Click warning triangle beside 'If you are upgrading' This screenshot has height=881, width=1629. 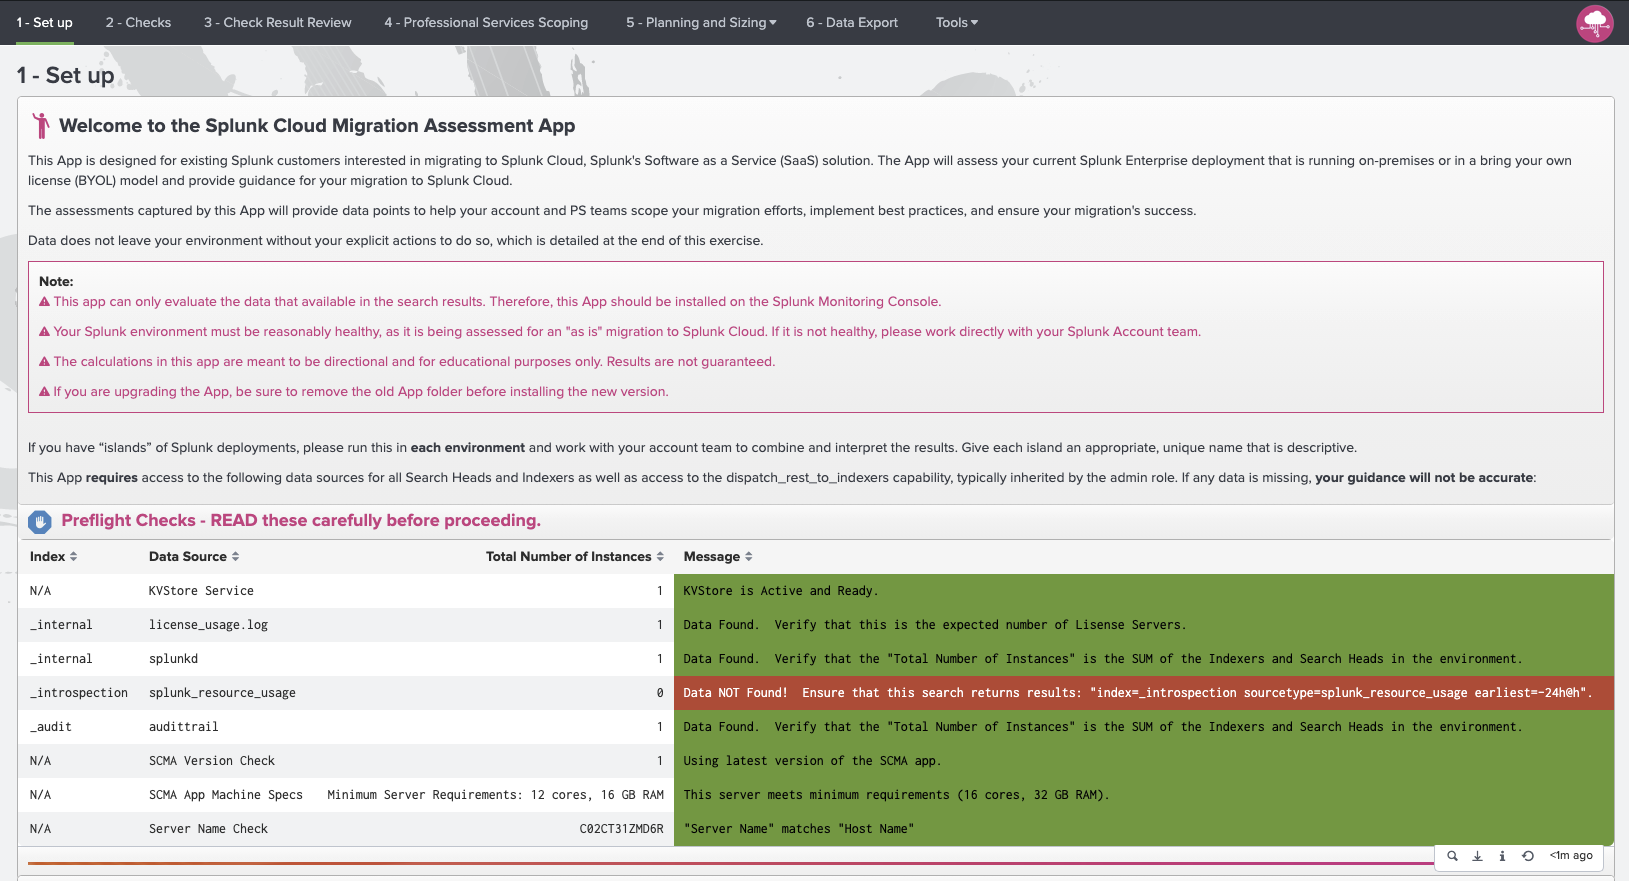[44, 392]
